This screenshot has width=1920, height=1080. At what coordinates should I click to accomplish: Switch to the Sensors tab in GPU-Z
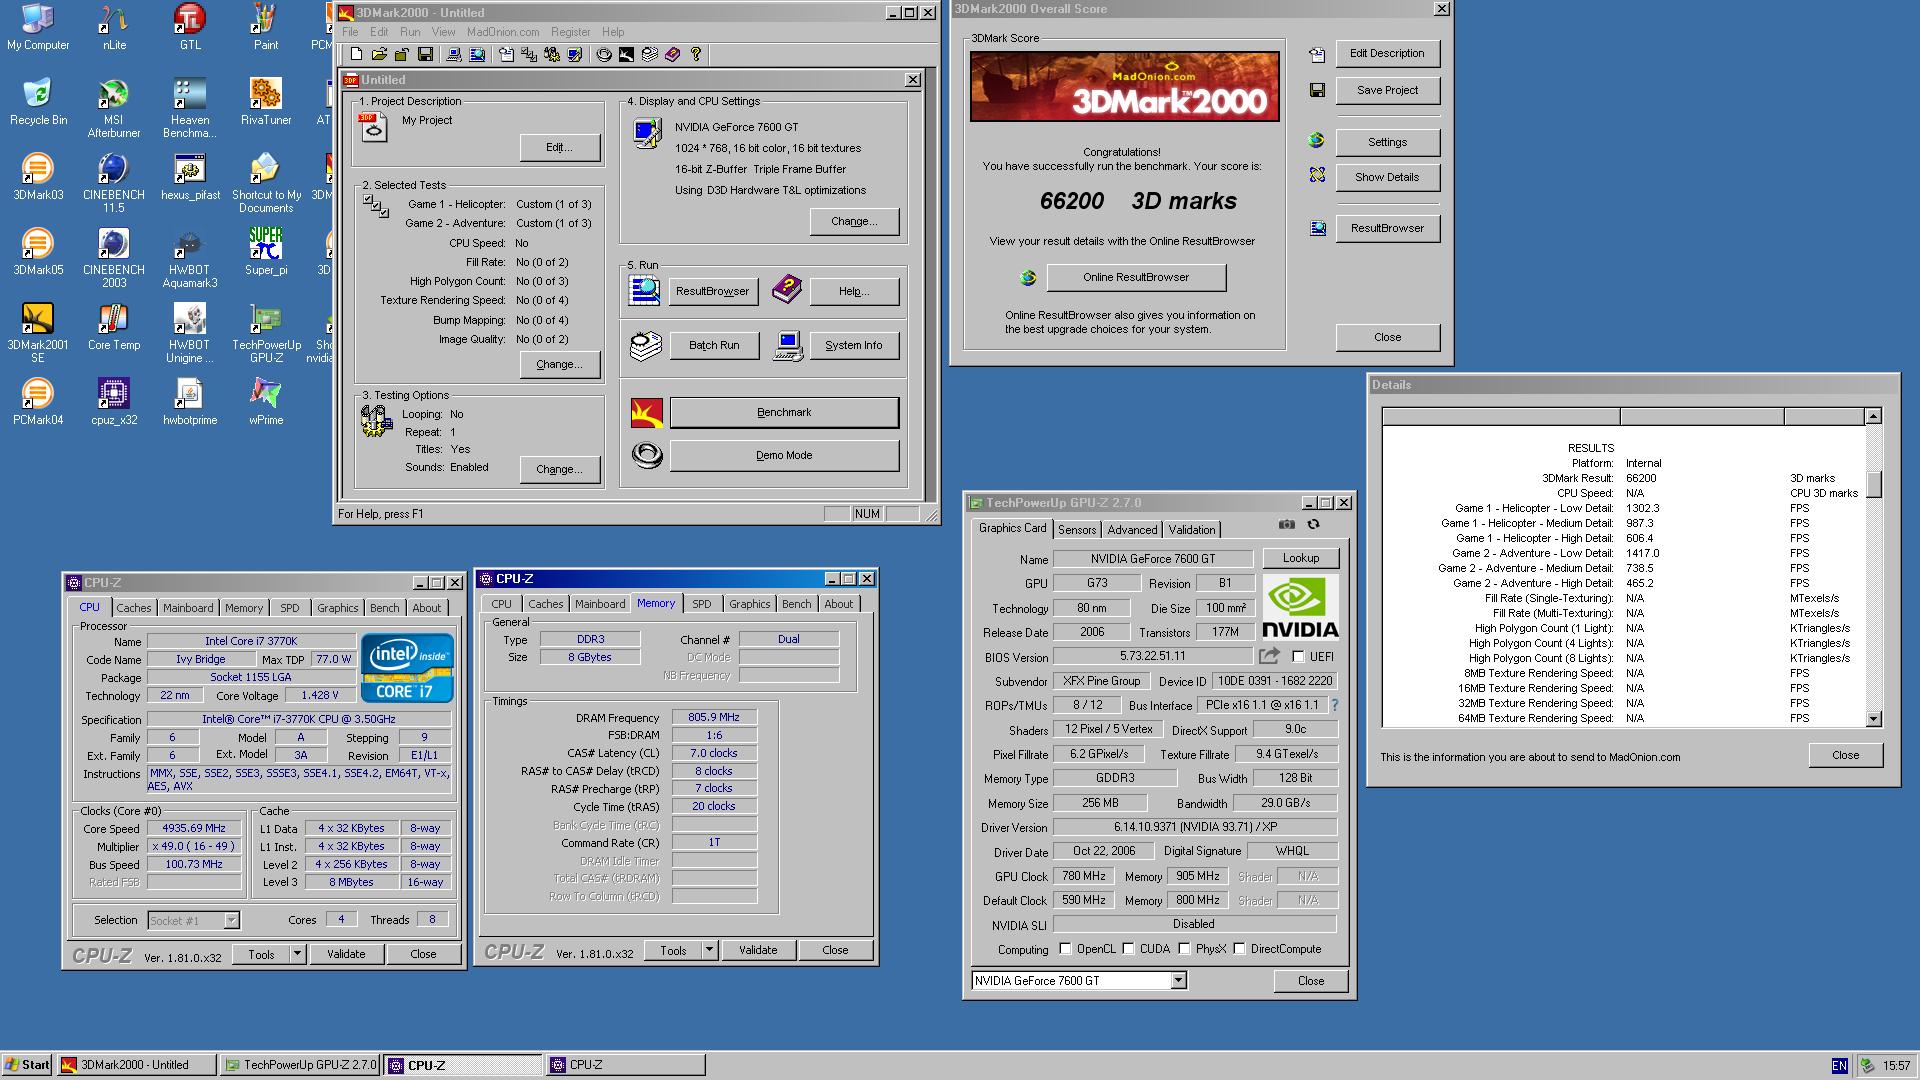coord(1077,530)
